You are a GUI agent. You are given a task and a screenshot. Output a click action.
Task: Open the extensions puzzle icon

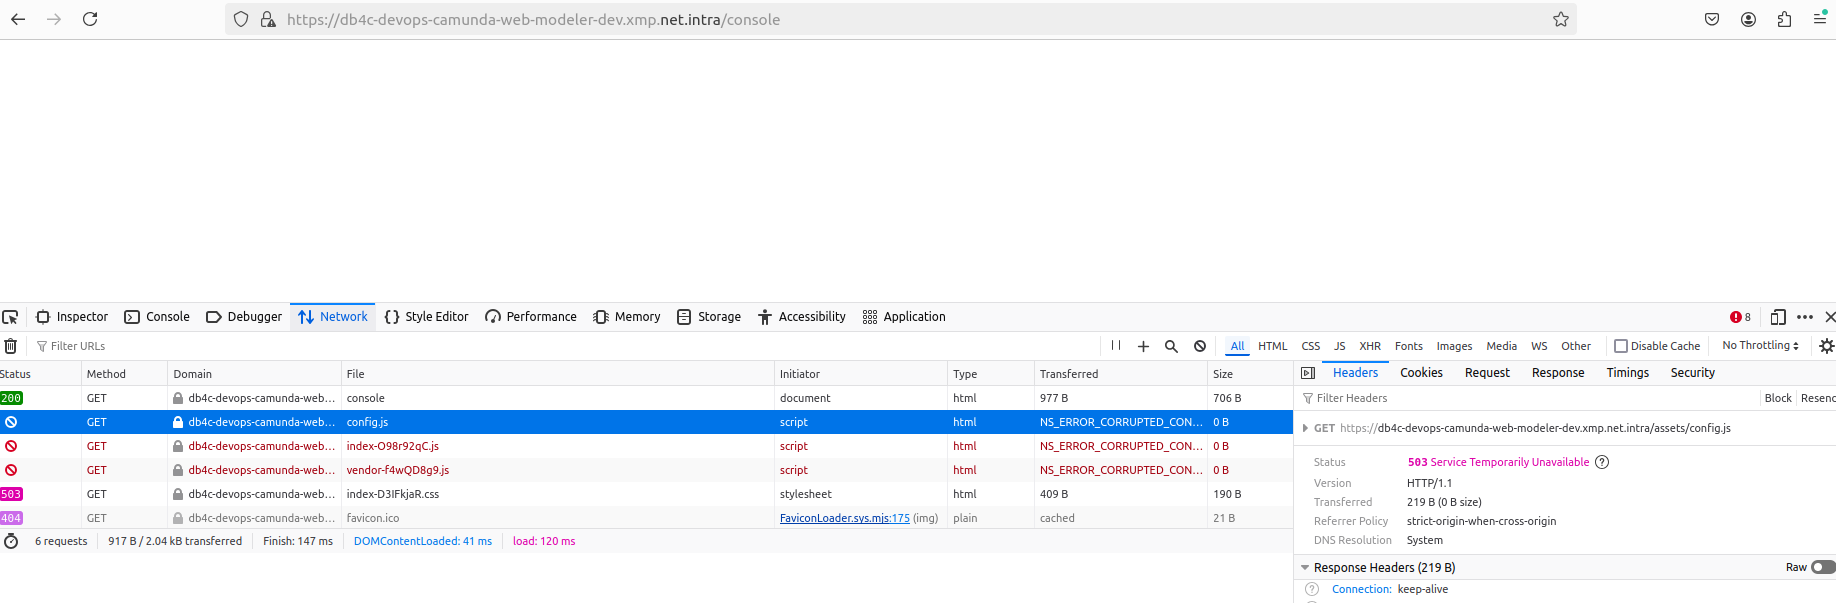[x=1784, y=19]
